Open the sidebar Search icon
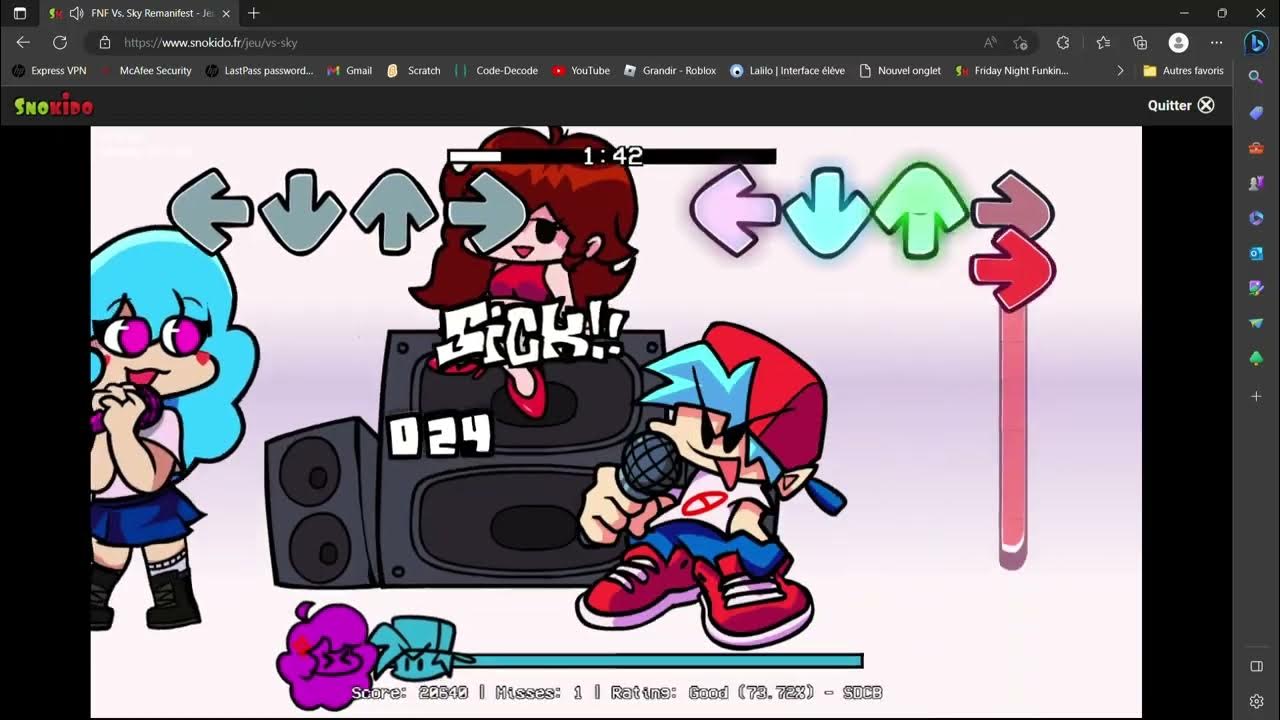1280x720 pixels. click(1256, 77)
